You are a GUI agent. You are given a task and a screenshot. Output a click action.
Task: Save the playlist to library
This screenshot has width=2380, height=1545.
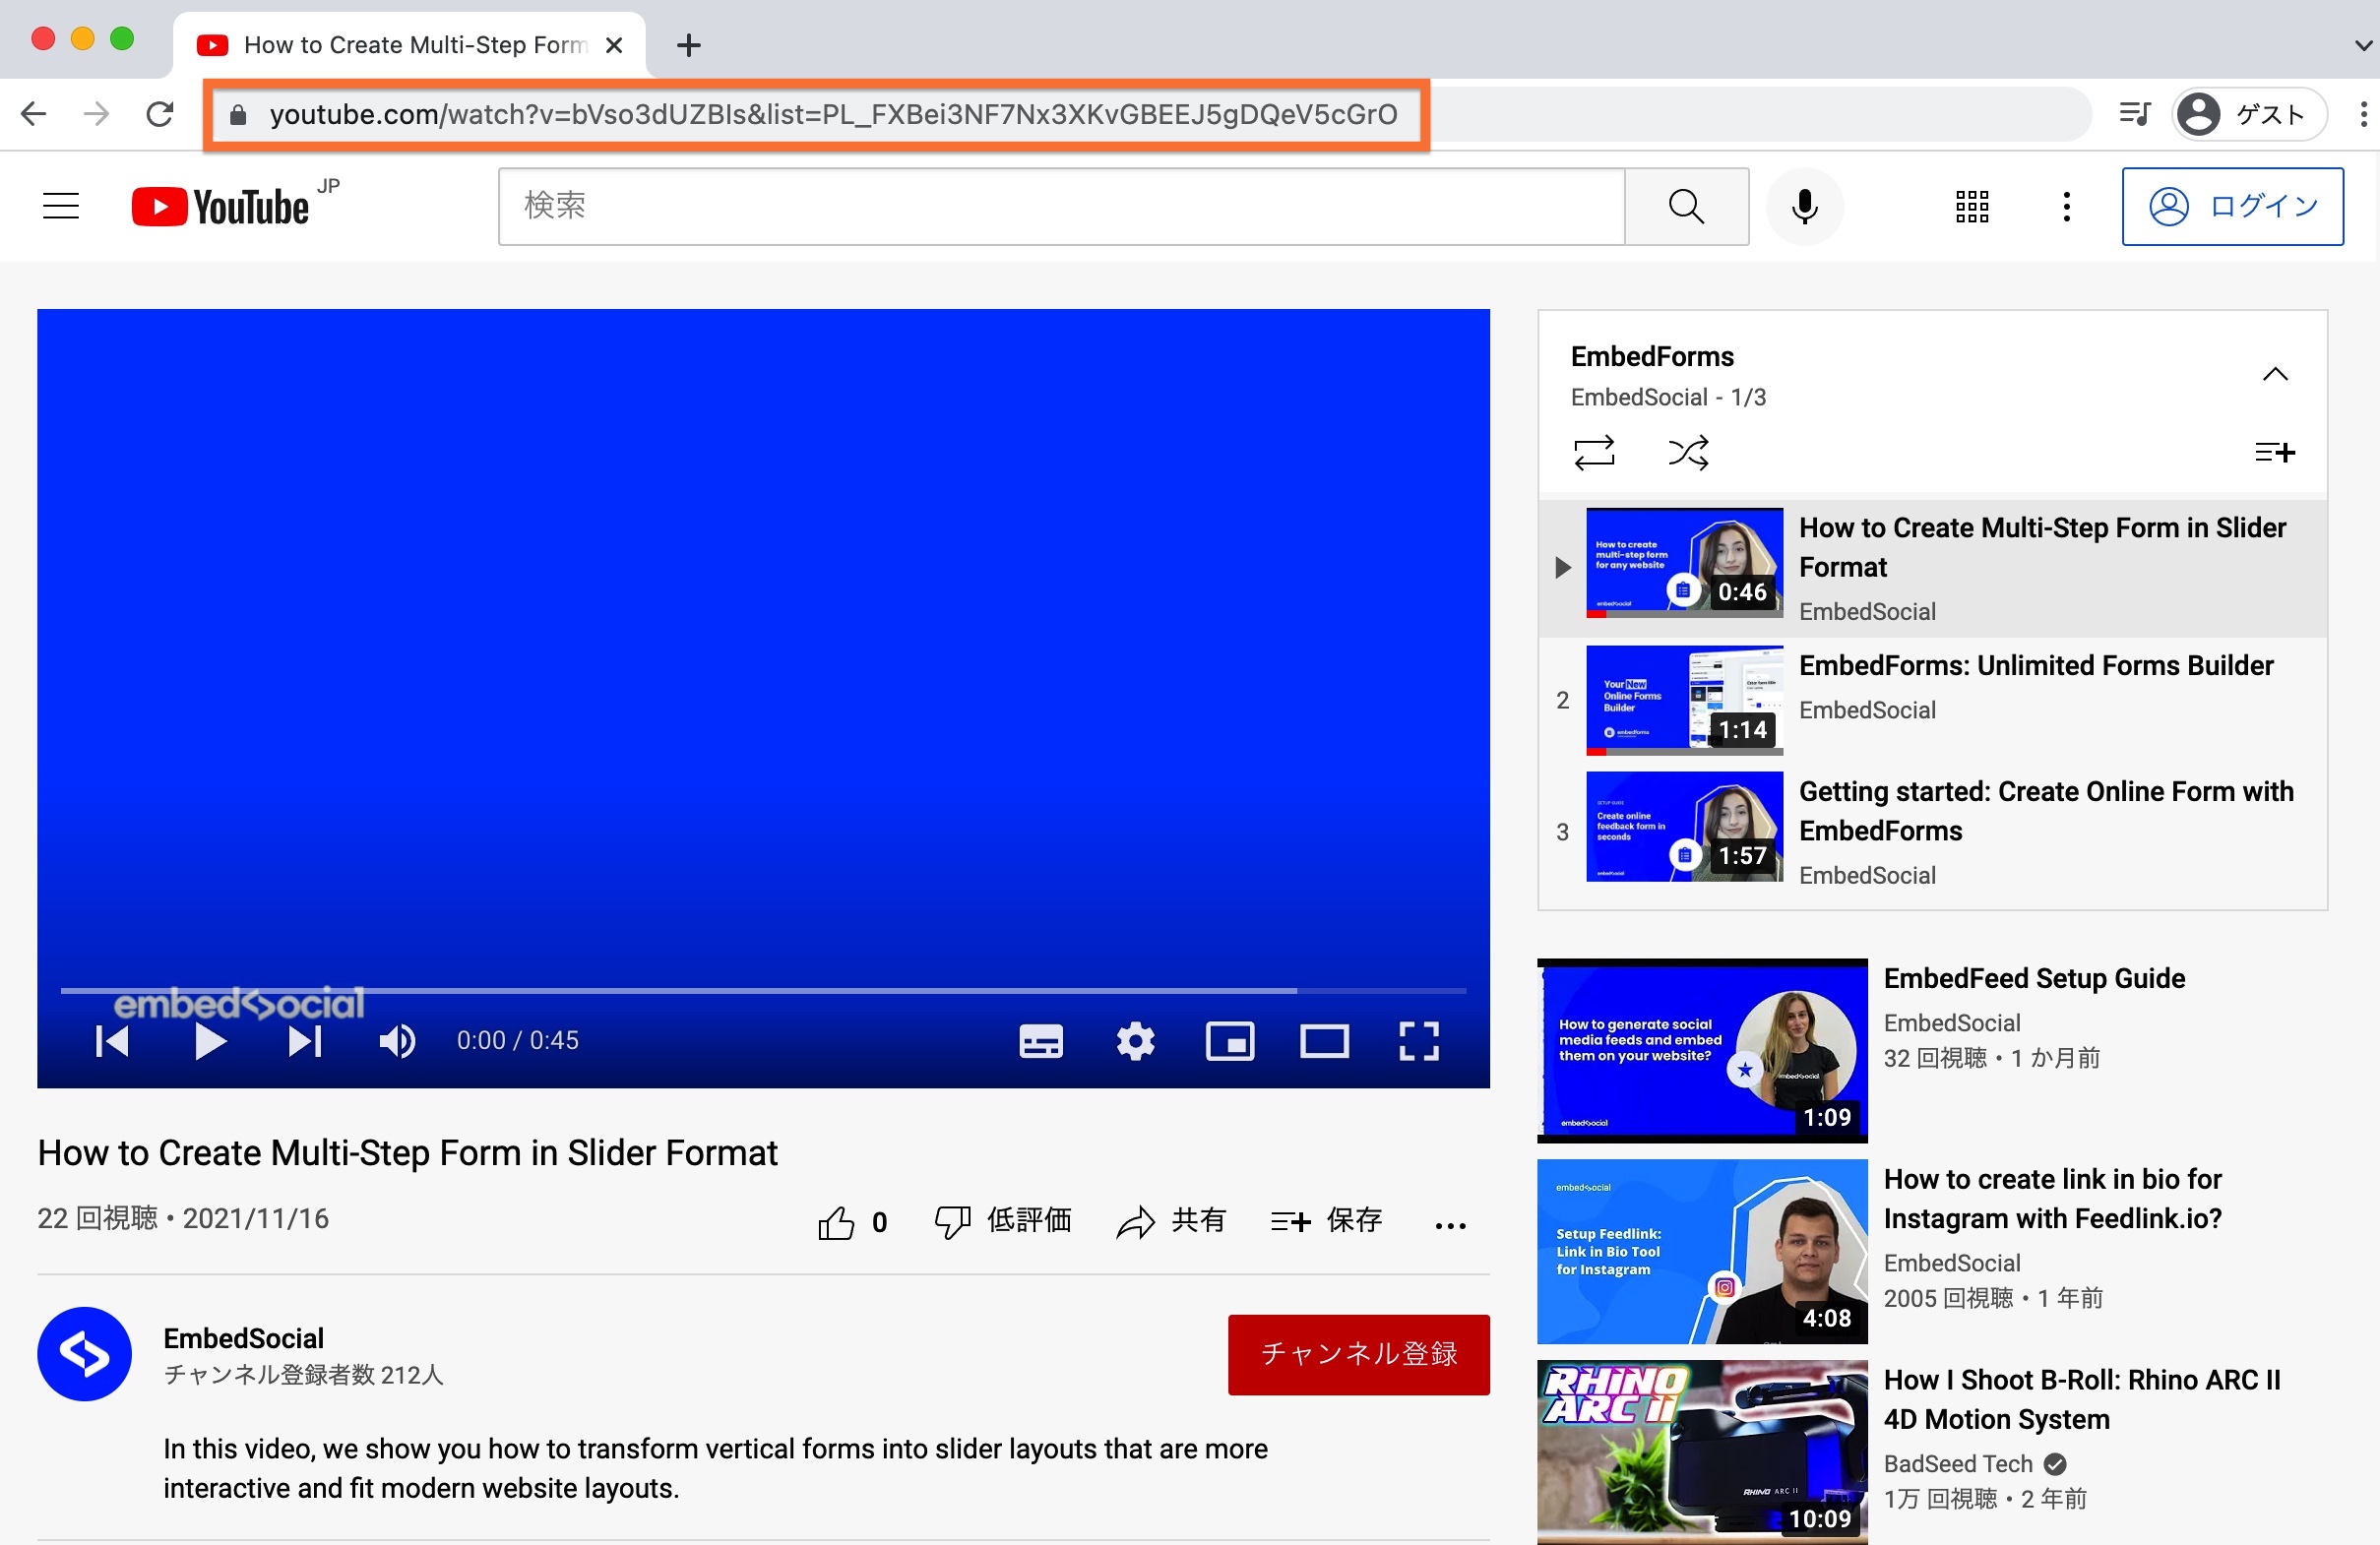[x=2274, y=452]
